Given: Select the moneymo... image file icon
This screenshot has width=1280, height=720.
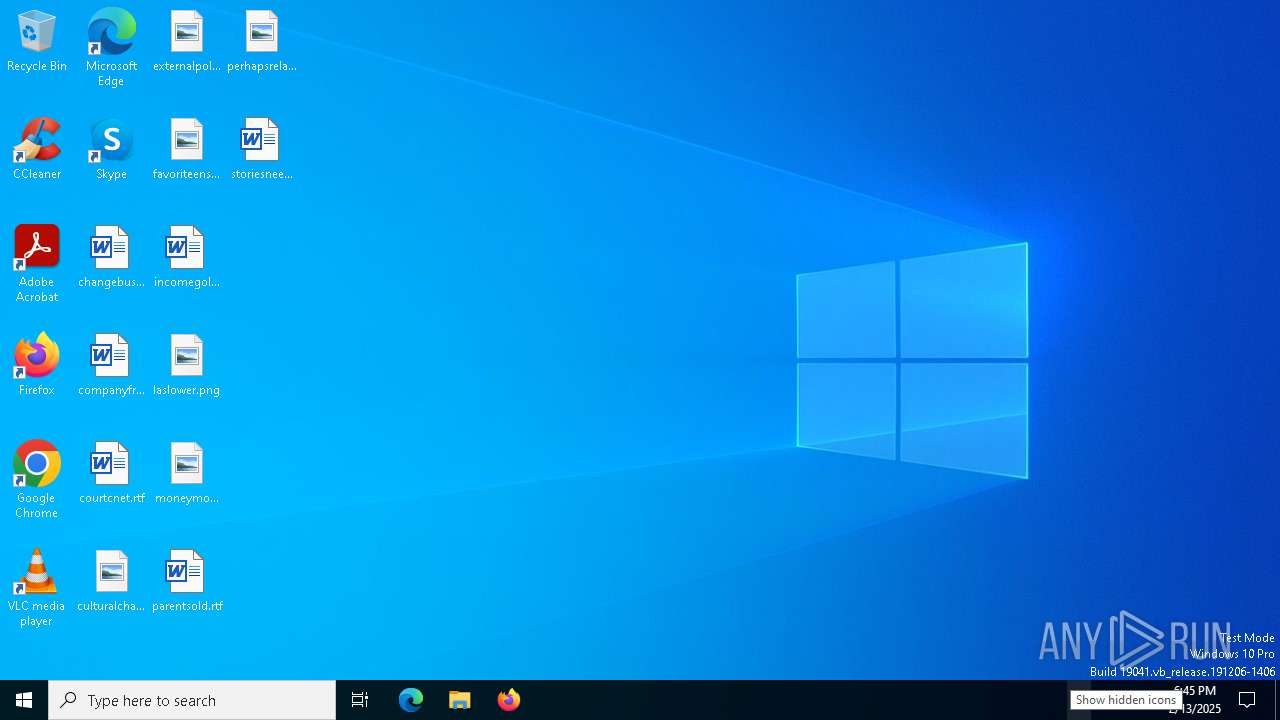Looking at the screenshot, I should point(187,474).
